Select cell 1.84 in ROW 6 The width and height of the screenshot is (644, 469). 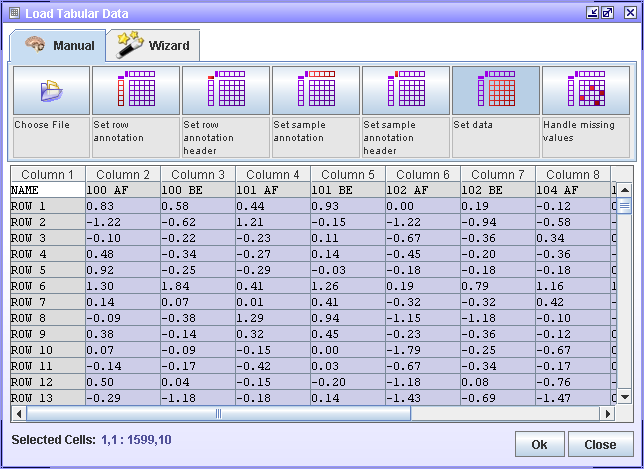click(198, 286)
